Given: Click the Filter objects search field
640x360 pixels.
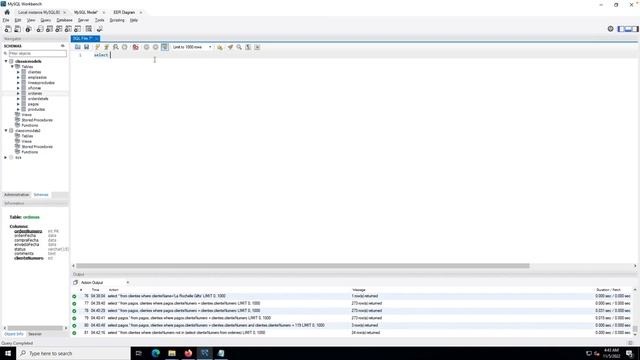Looking at the screenshot, I should [37, 53].
